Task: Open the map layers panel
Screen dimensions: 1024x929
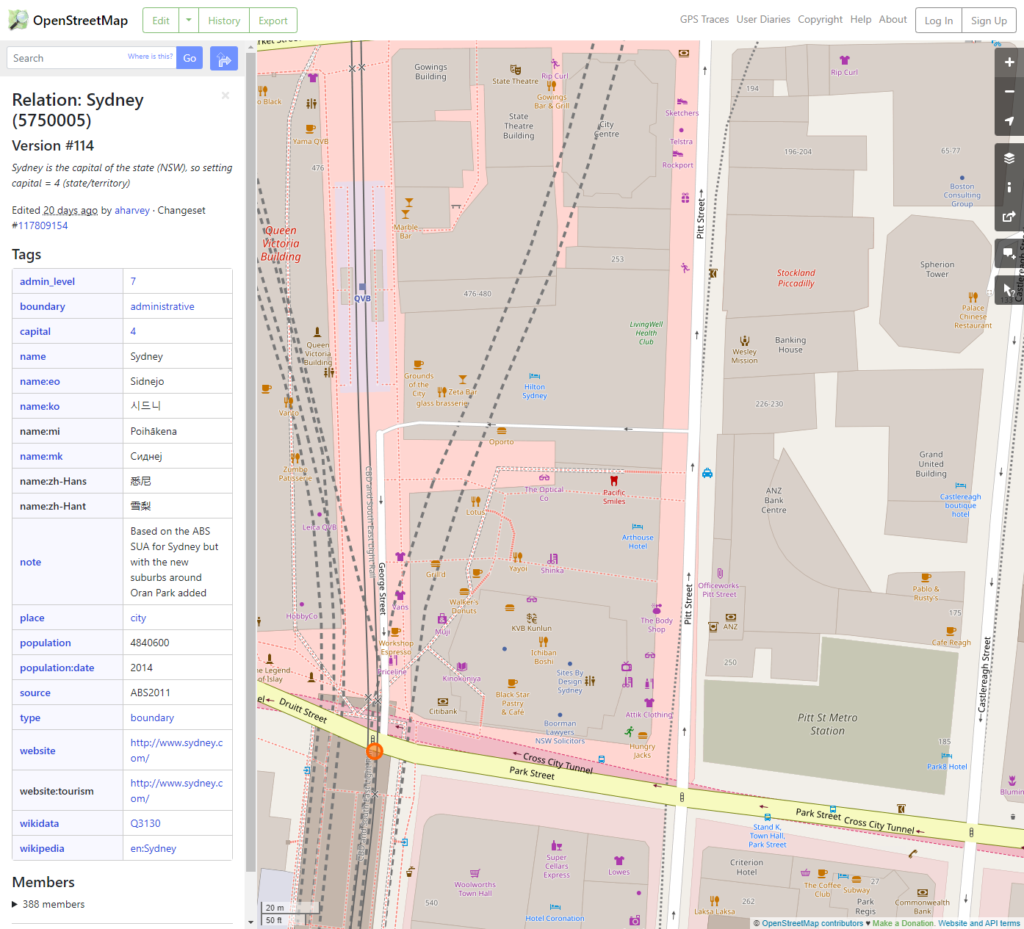Action: click(1009, 158)
